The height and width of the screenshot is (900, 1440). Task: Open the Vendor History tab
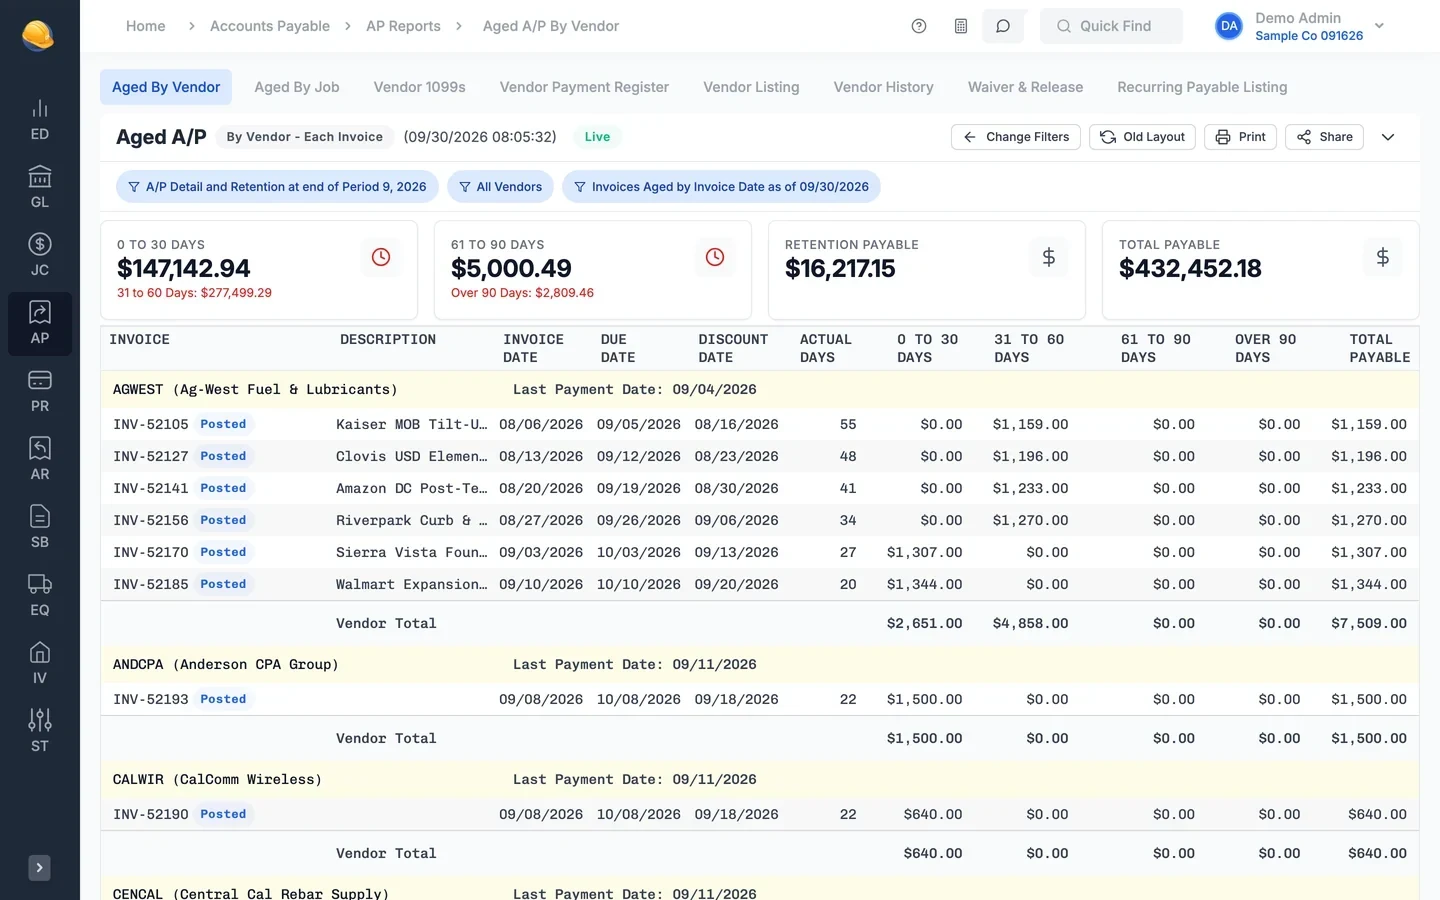[884, 87]
